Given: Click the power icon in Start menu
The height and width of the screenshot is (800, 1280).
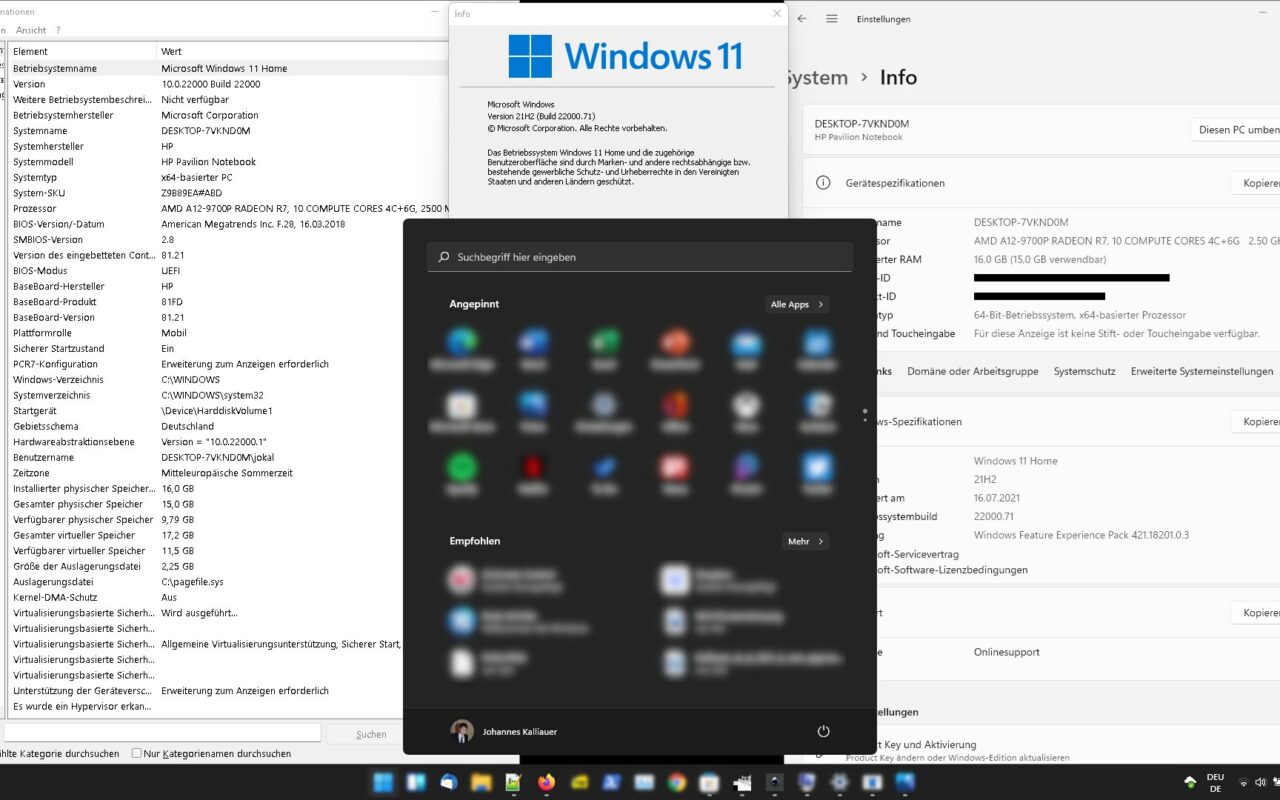Looking at the screenshot, I should [x=823, y=731].
